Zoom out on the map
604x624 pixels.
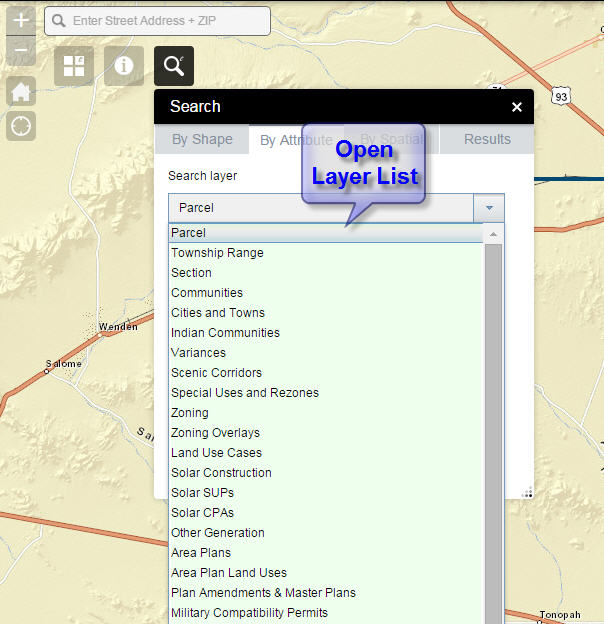coord(21,51)
